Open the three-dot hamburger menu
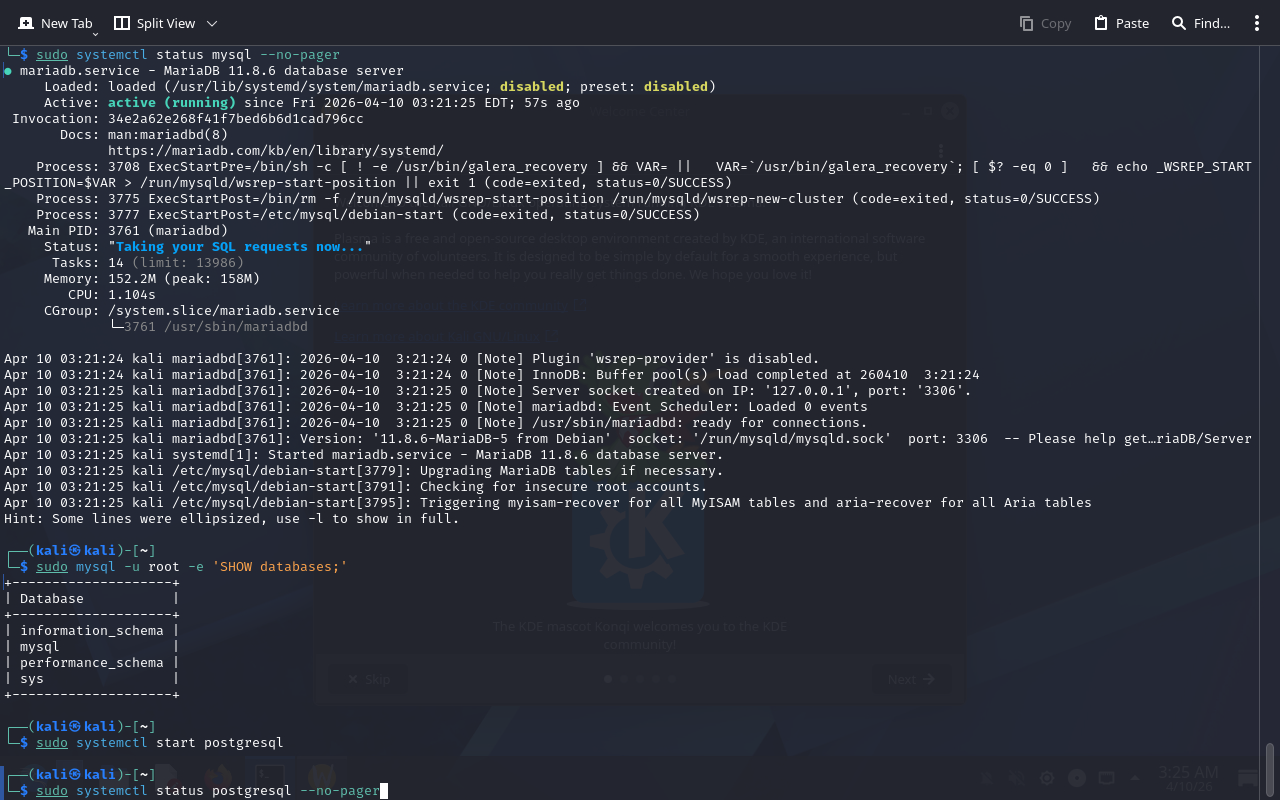This screenshot has width=1280, height=800. tap(1257, 23)
